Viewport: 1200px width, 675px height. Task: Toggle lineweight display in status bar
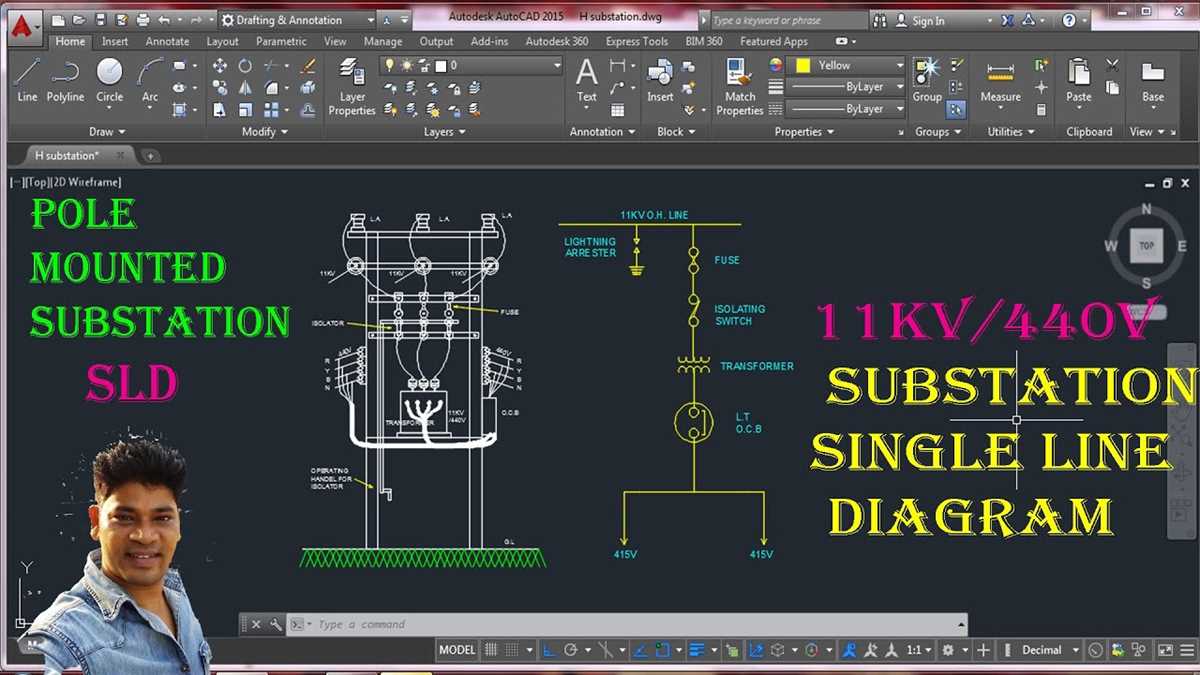coord(698,650)
